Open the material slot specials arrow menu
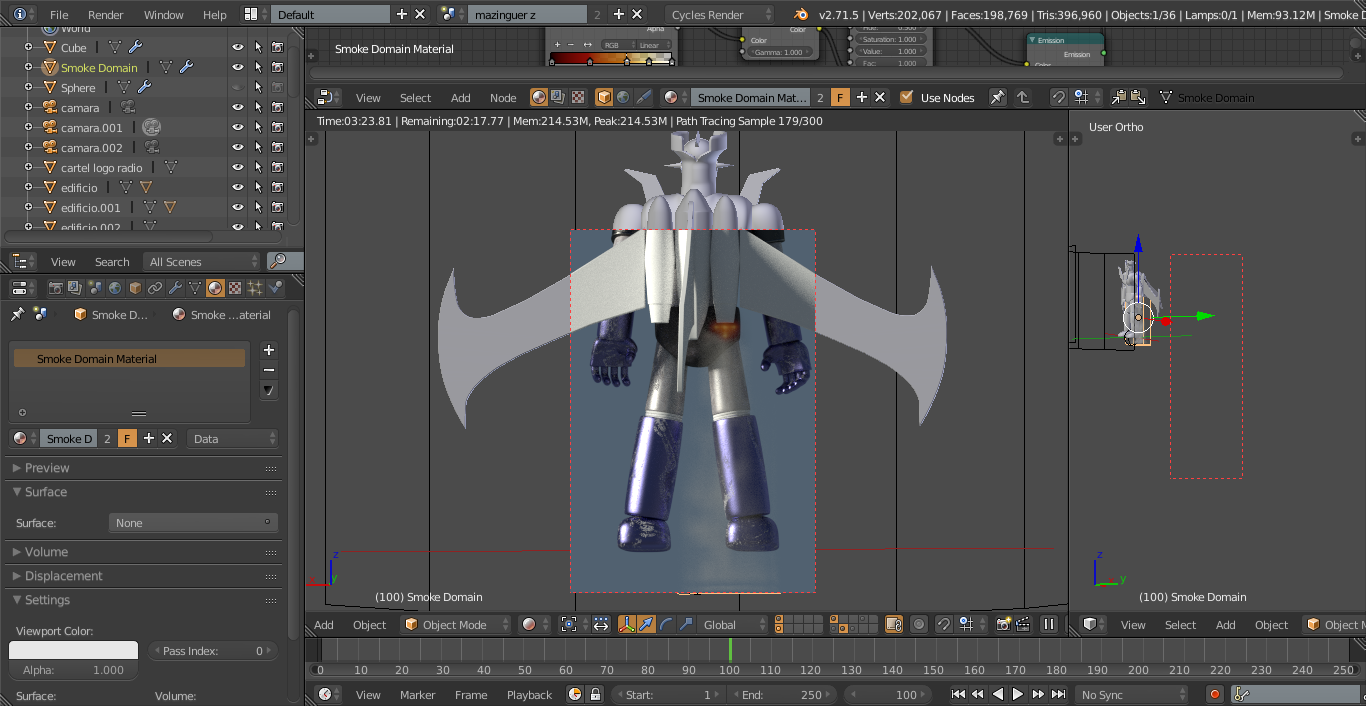Viewport: 1366px width, 706px height. [268, 390]
